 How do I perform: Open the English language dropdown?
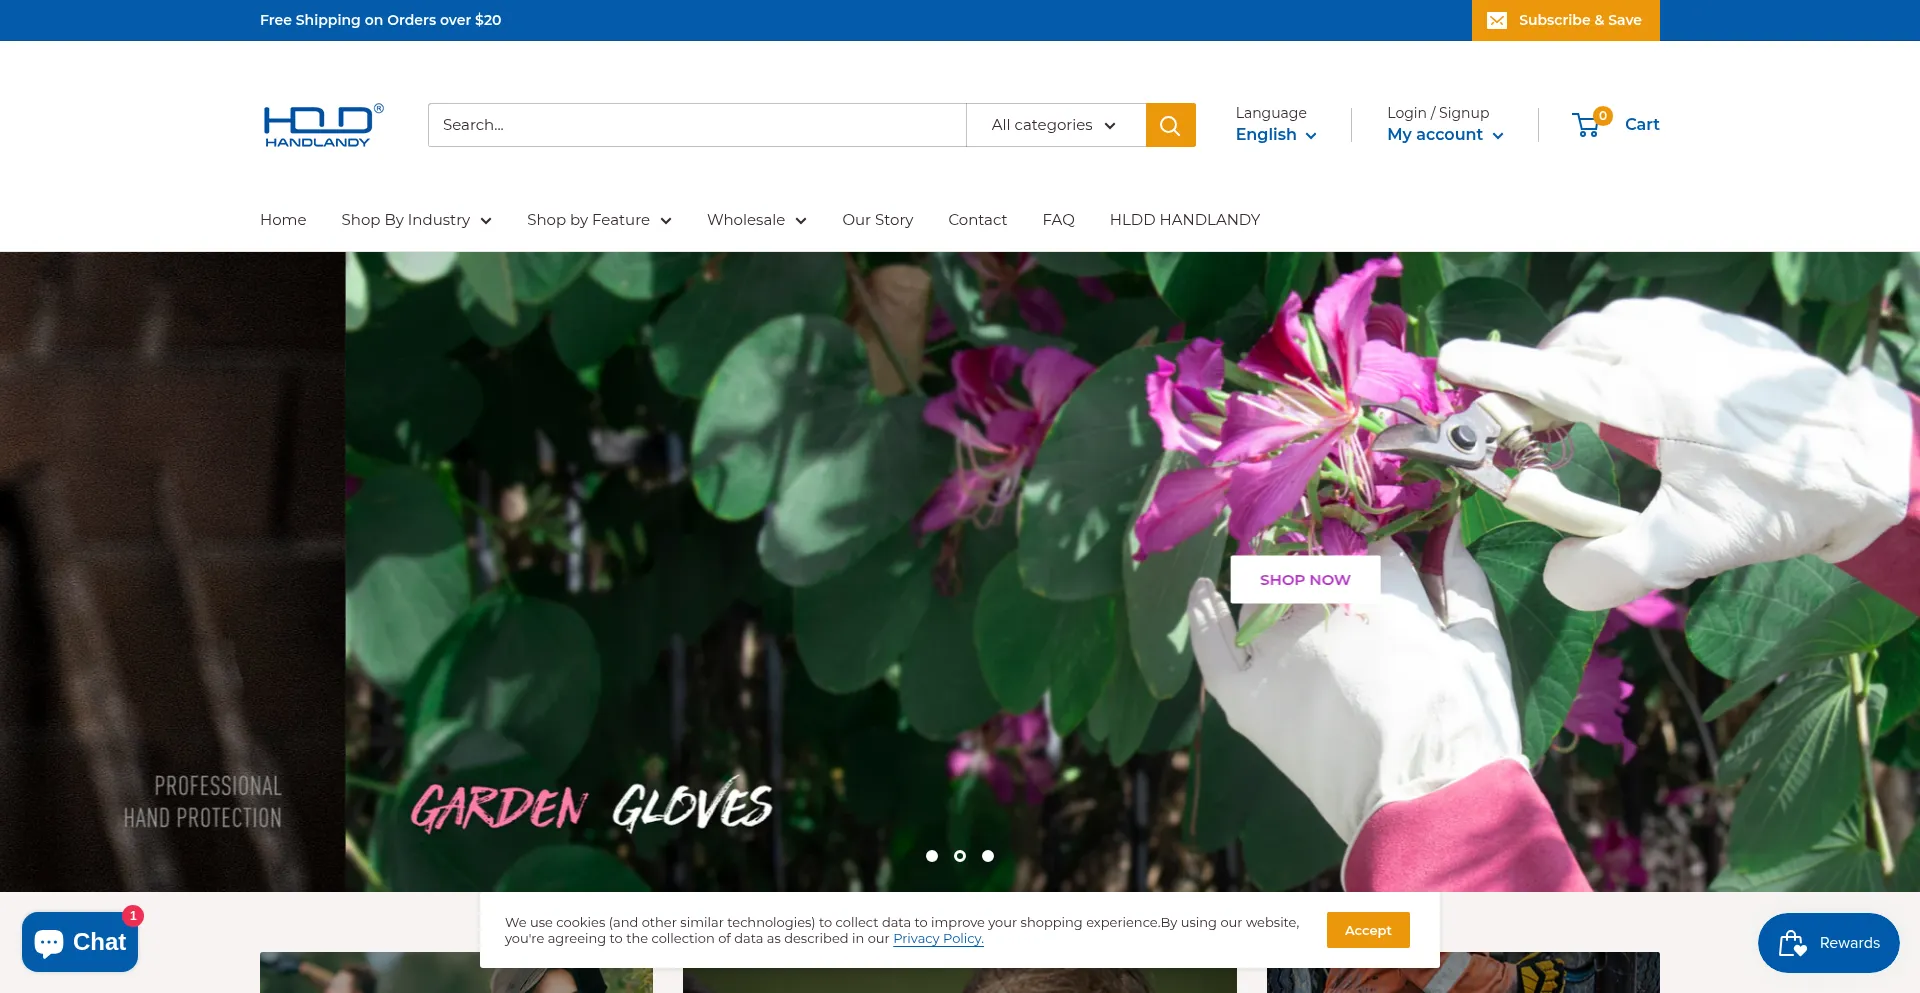point(1275,135)
